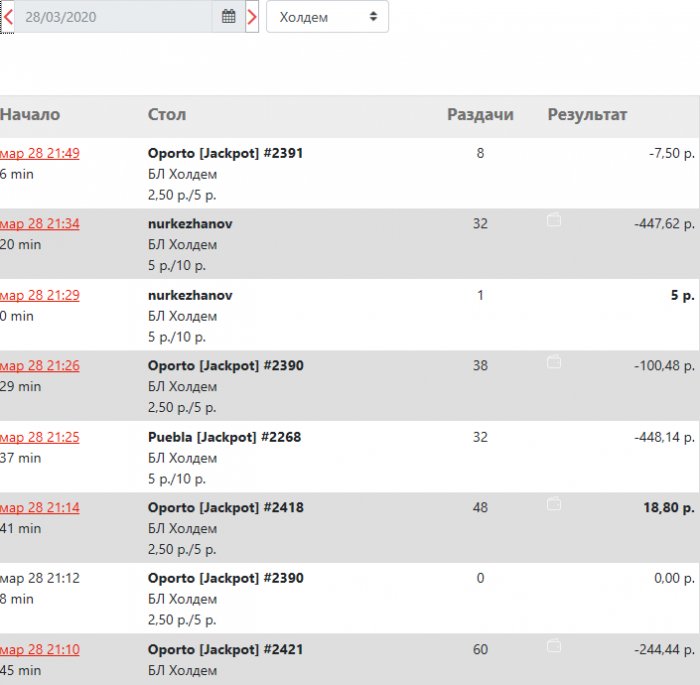Click the result 0,00 р.
This screenshot has height=685, width=700.
tap(675, 578)
